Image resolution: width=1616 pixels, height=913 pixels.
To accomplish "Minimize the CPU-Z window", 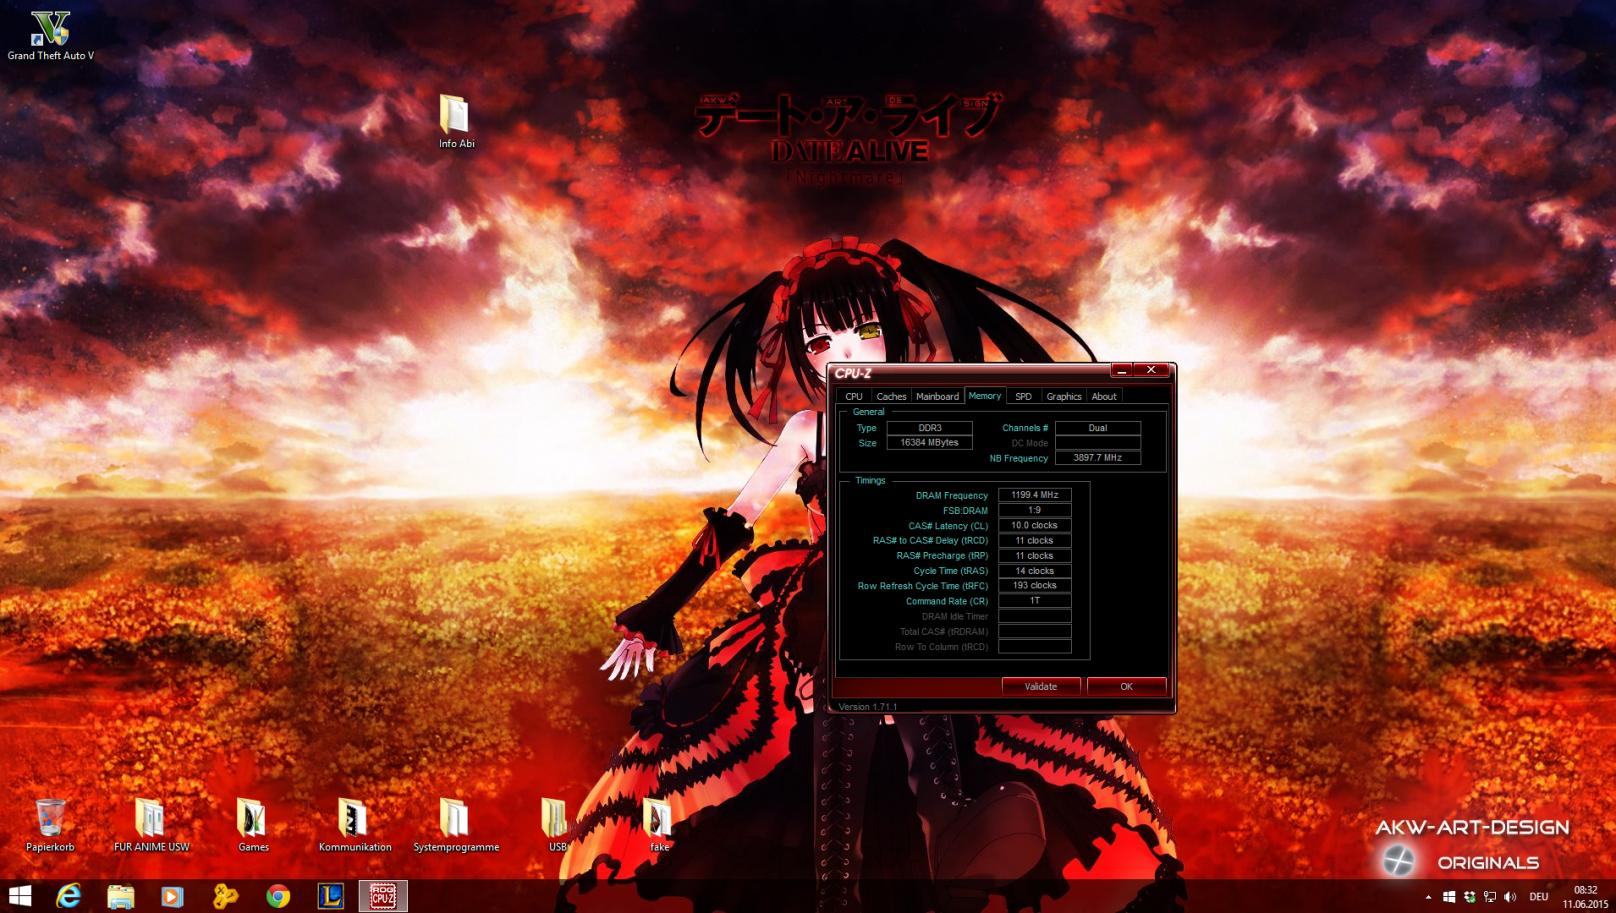I will click(x=1122, y=370).
